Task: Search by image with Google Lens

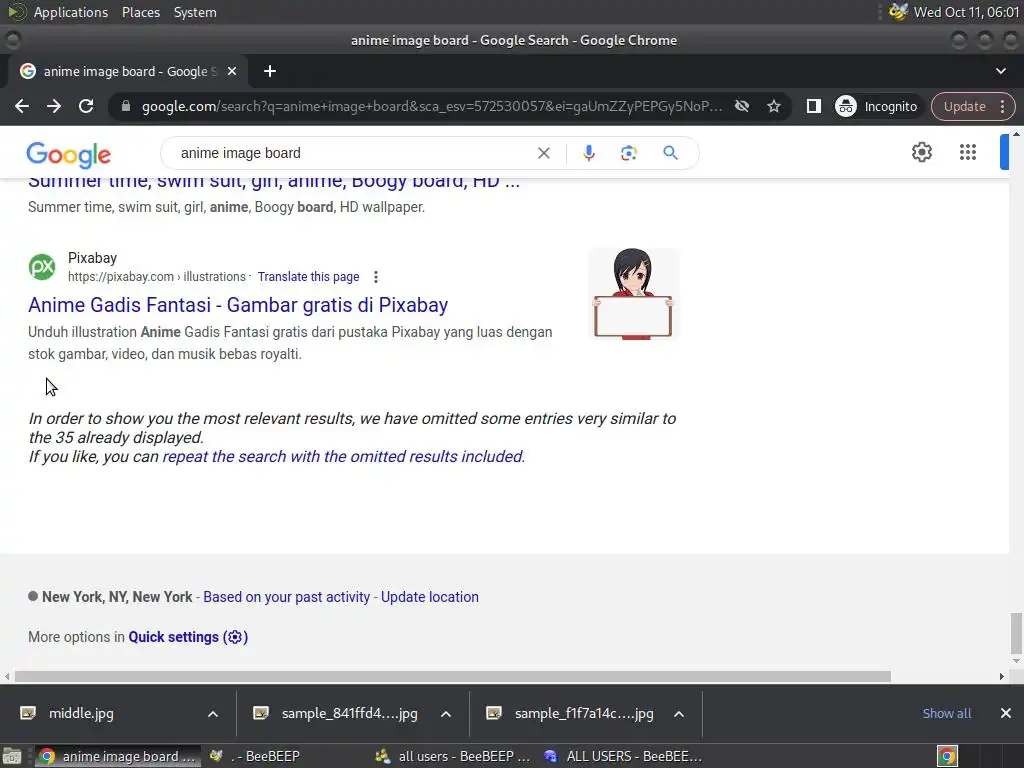Action: (x=628, y=153)
